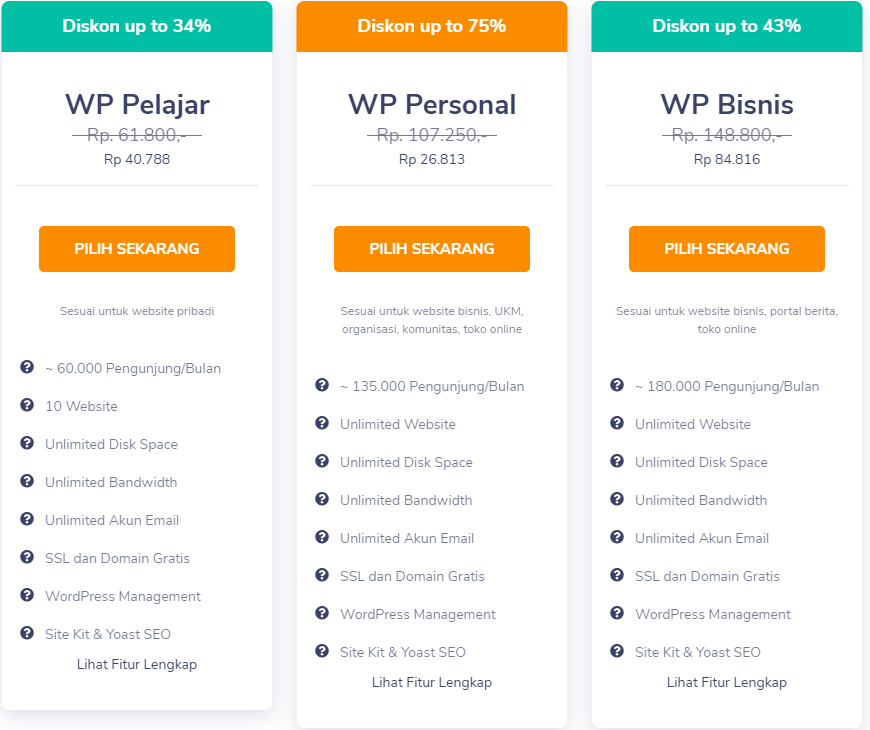Click WP Personal WordPress Management help icon
870x730 pixels.
point(322,613)
